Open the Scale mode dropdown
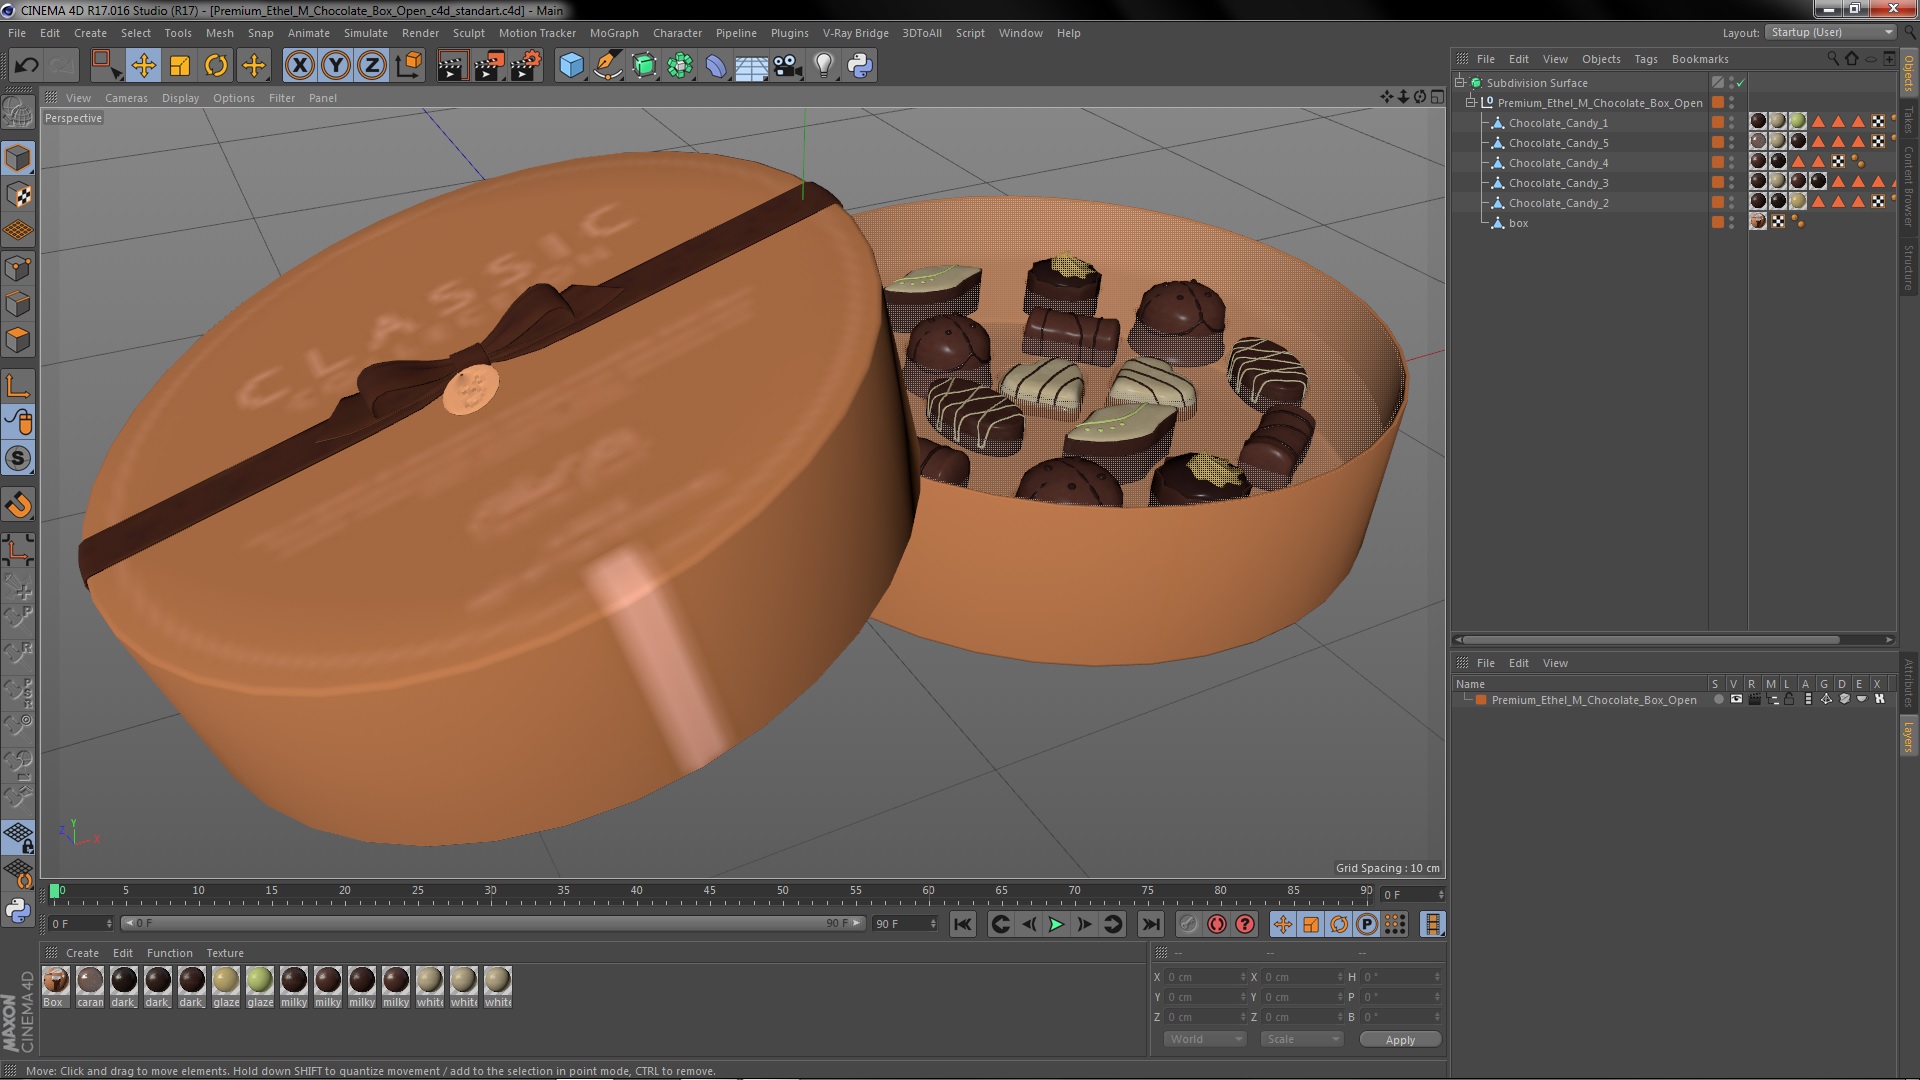This screenshot has height=1080, width=1920. point(1302,1040)
